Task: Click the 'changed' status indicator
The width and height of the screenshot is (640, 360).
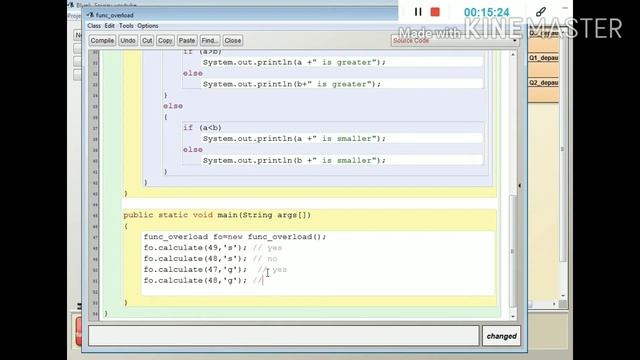Action: pos(501,336)
